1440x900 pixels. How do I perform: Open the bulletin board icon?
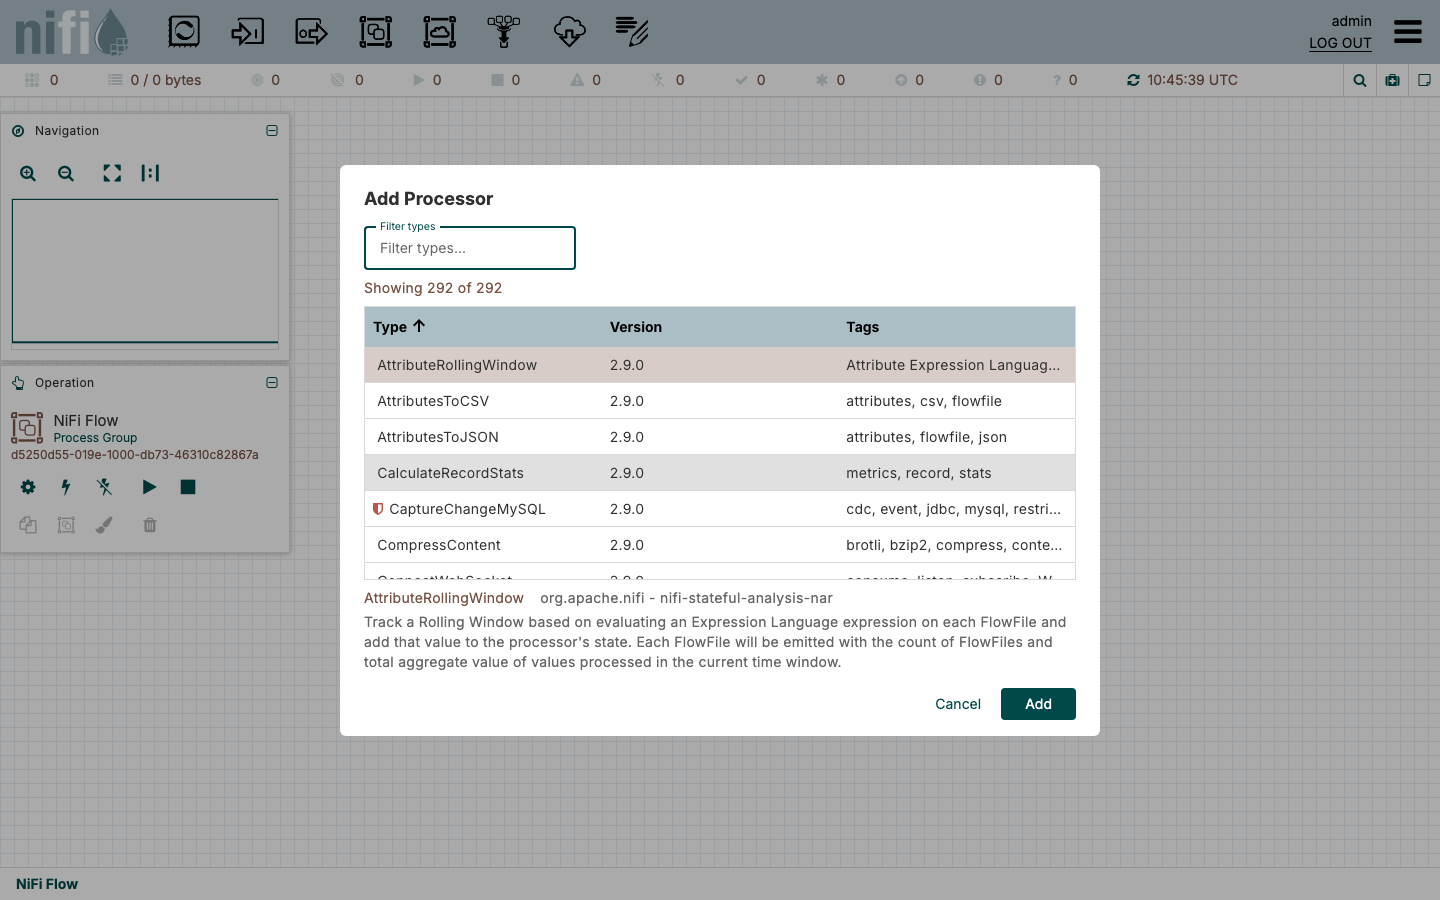pyautogui.click(x=1392, y=80)
